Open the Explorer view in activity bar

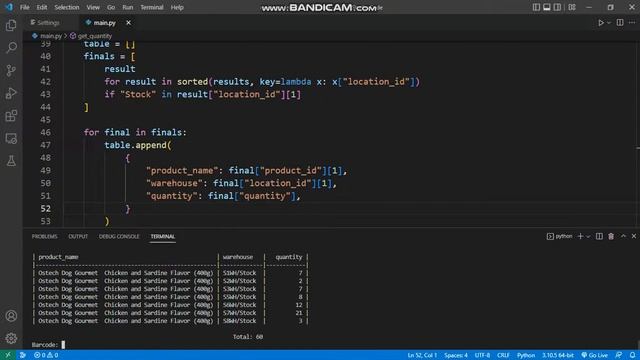tap(11, 25)
